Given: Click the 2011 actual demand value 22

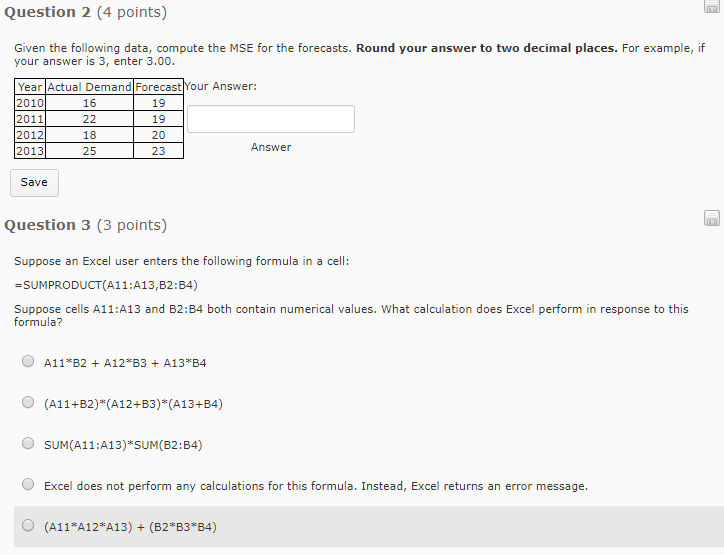Looking at the screenshot, I should pyautogui.click(x=90, y=119).
